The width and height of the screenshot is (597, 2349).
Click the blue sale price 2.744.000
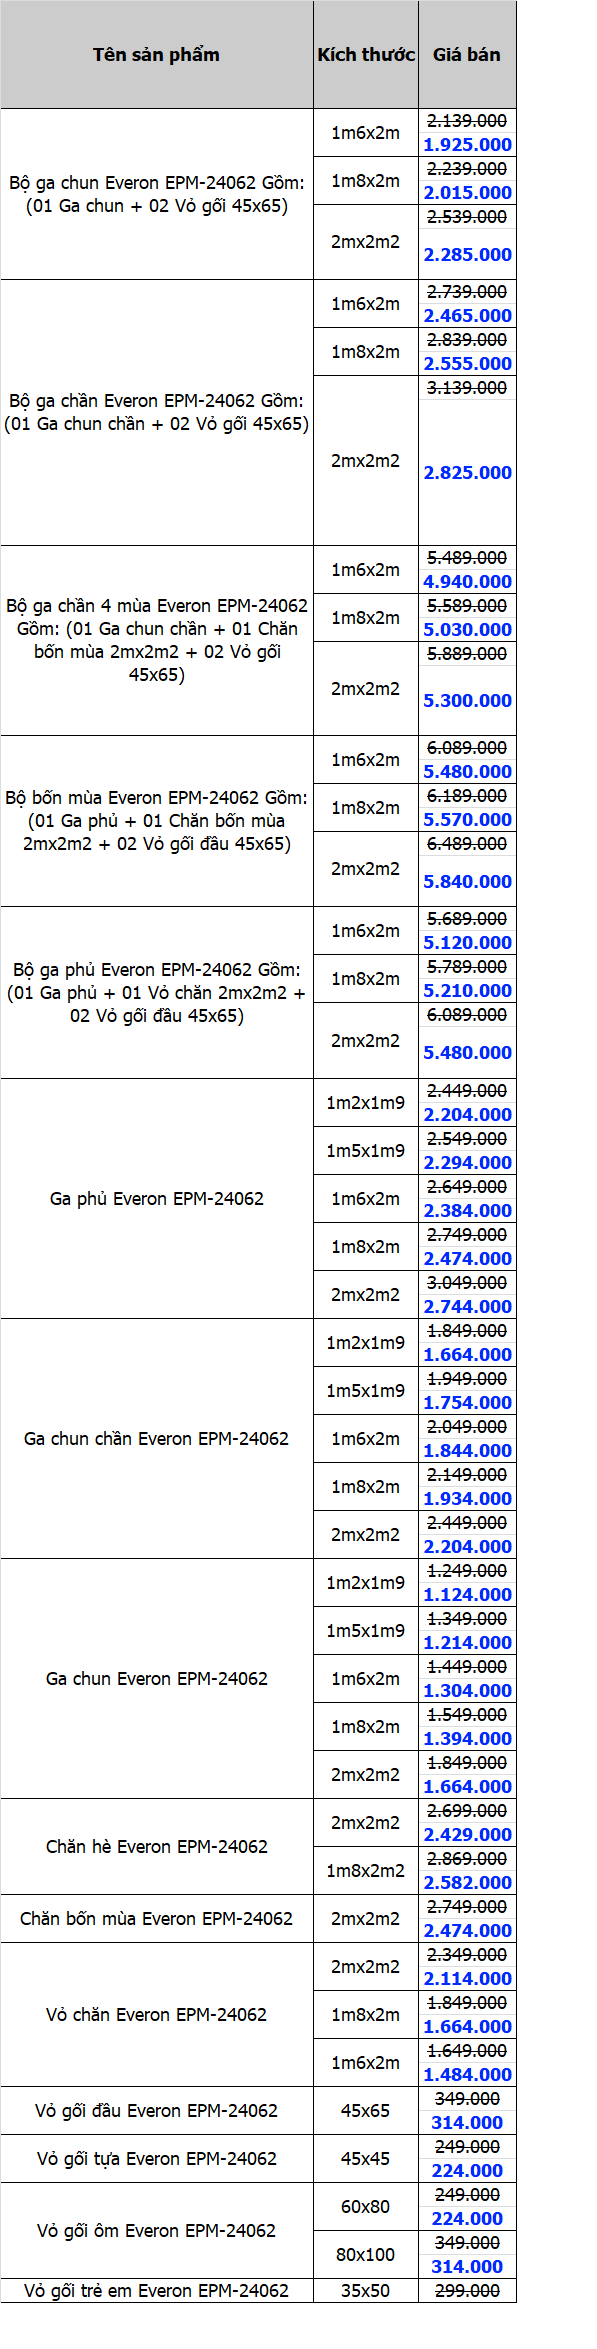[467, 1306]
